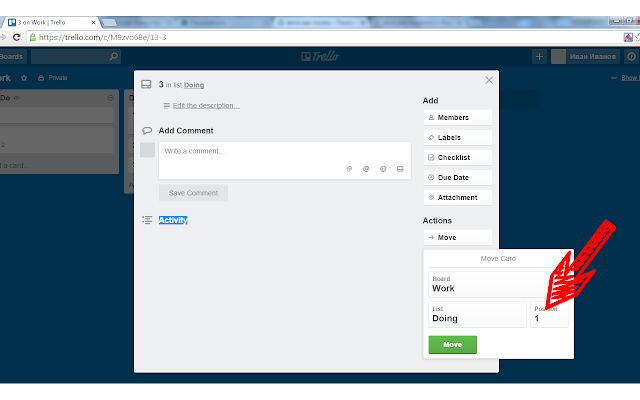The width and height of the screenshot is (640, 400).
Task: Click the Move Card popup title
Action: [x=498, y=258]
